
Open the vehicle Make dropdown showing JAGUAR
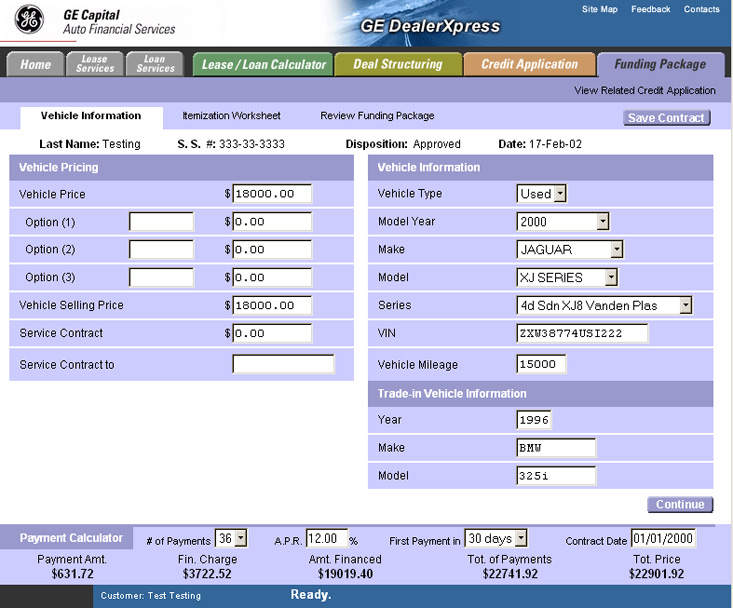569,249
